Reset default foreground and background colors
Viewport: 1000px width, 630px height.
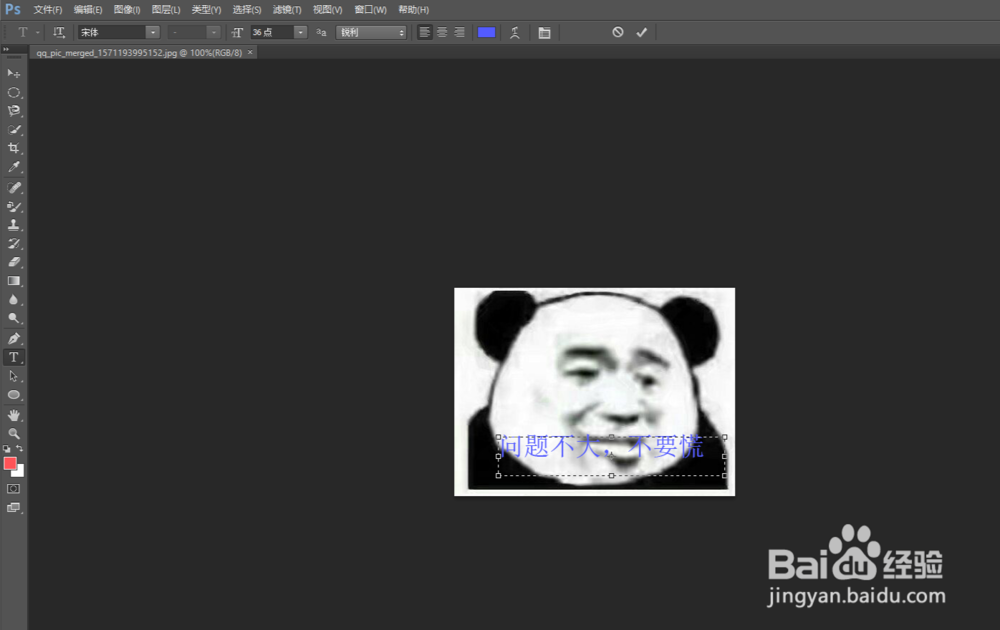6,448
